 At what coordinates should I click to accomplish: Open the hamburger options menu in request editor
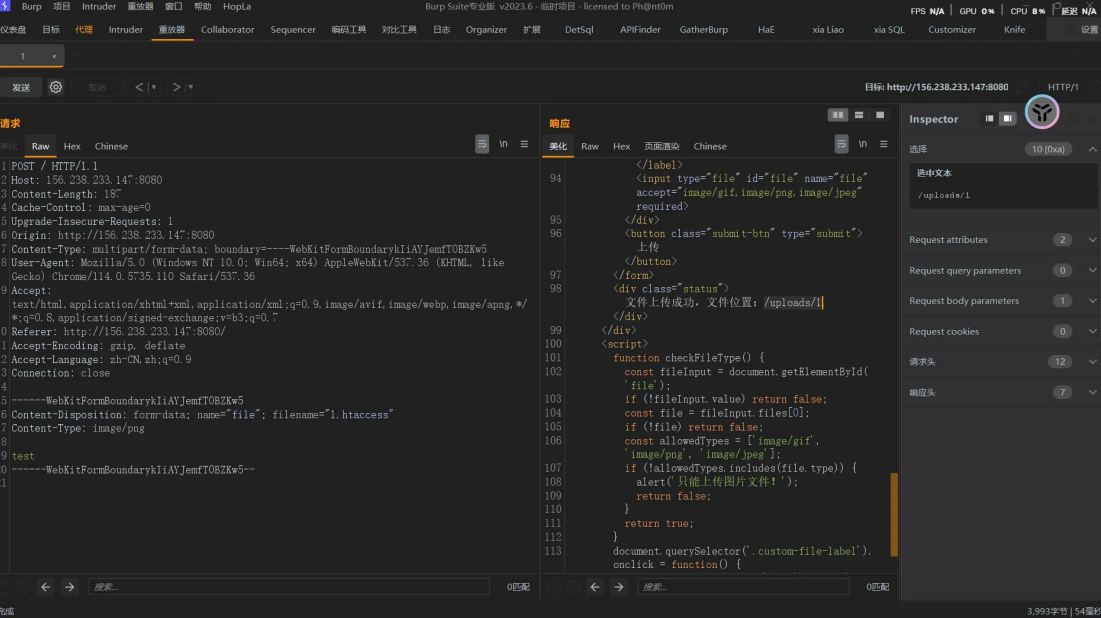(x=524, y=144)
